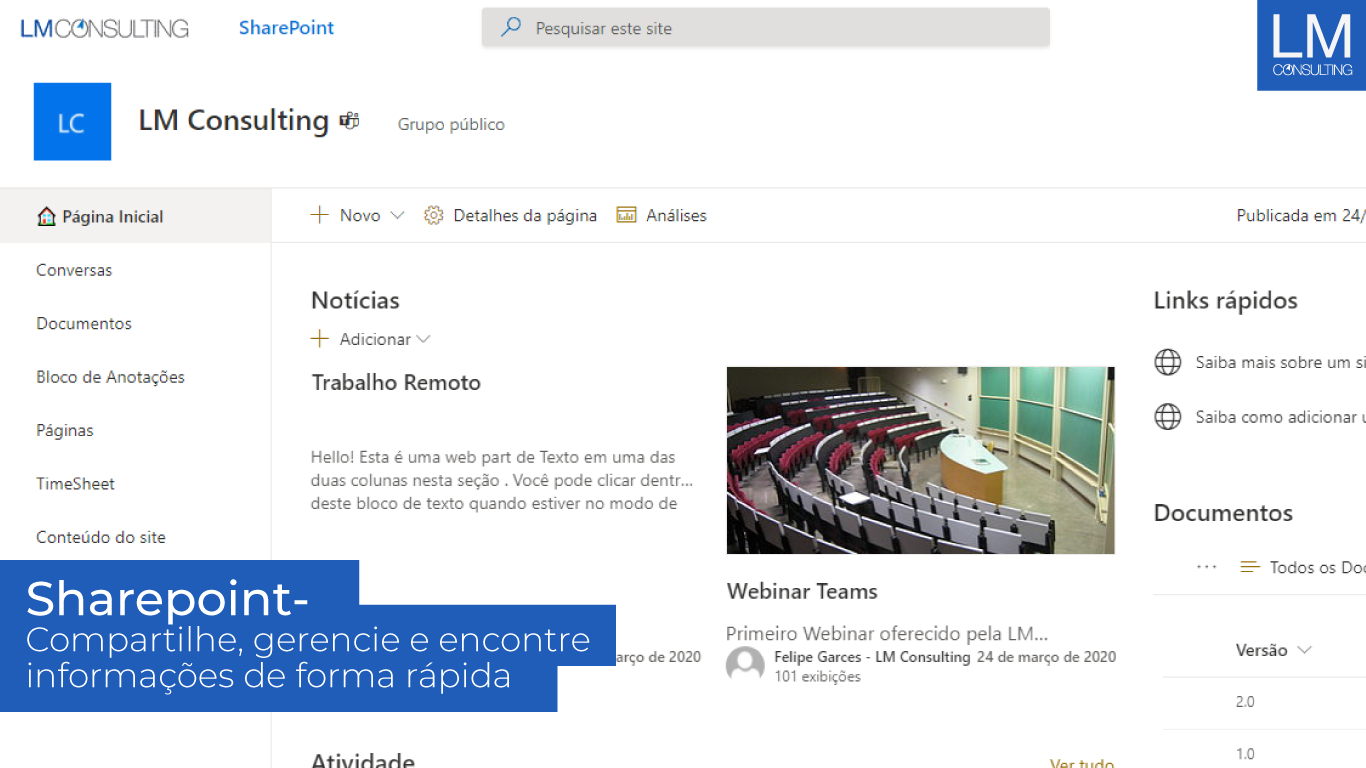Click the Grupo público label
The width and height of the screenshot is (1366, 768).
point(451,125)
